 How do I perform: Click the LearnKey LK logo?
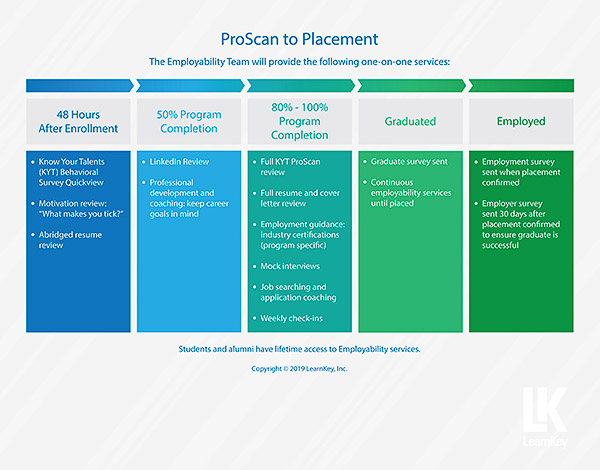pos(545,417)
